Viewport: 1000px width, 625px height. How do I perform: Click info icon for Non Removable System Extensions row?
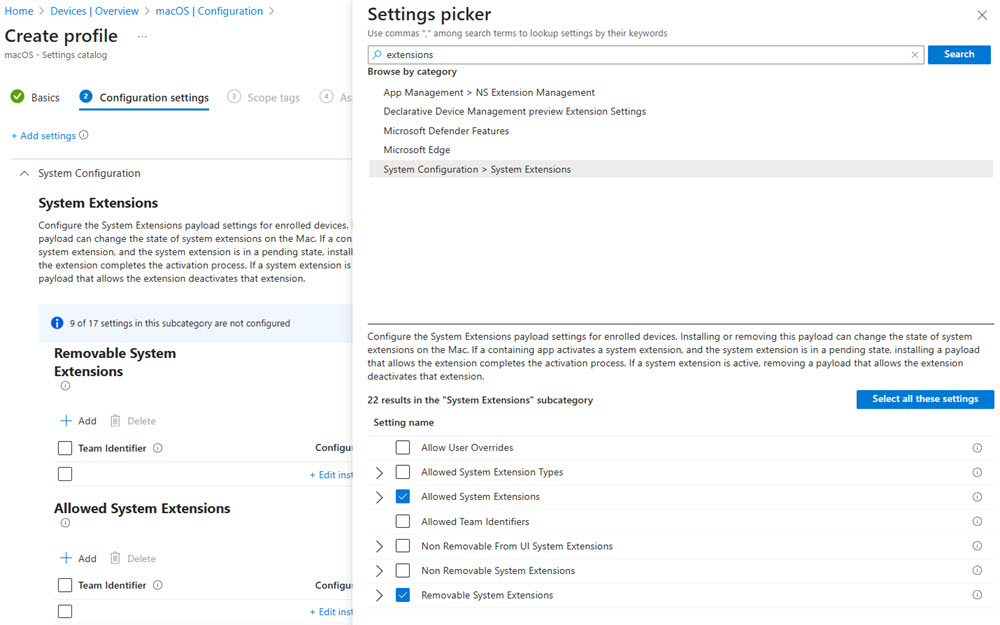click(x=977, y=571)
